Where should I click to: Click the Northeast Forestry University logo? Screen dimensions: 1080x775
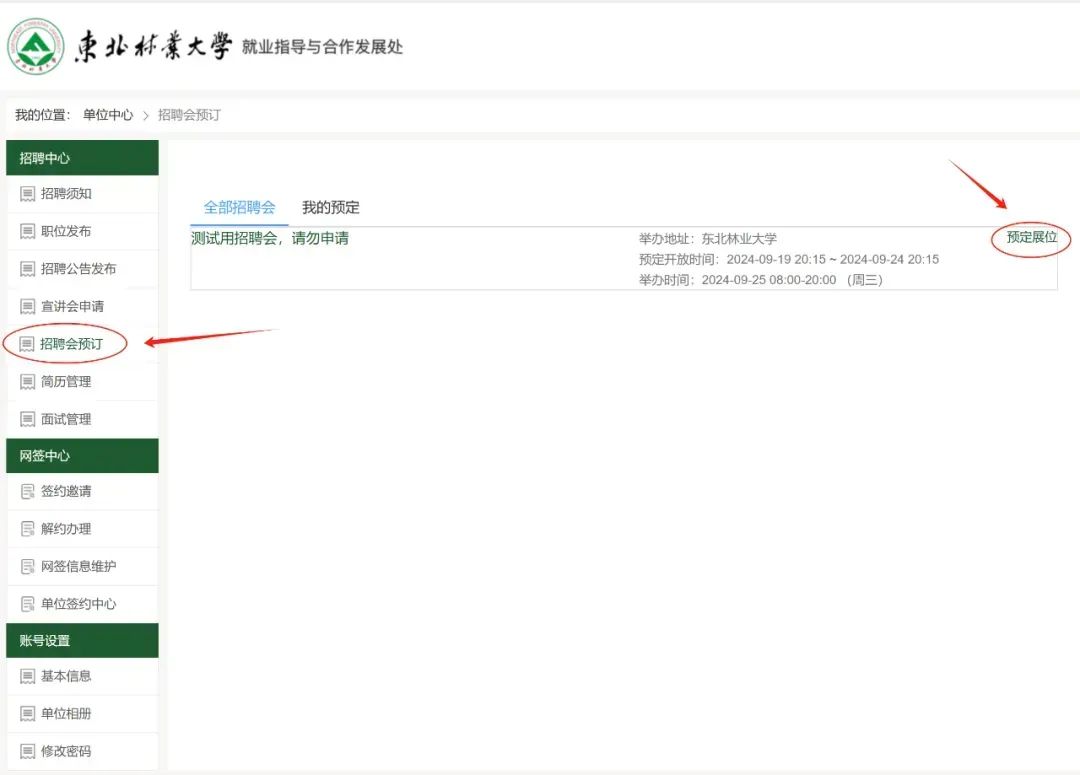click(x=35, y=46)
